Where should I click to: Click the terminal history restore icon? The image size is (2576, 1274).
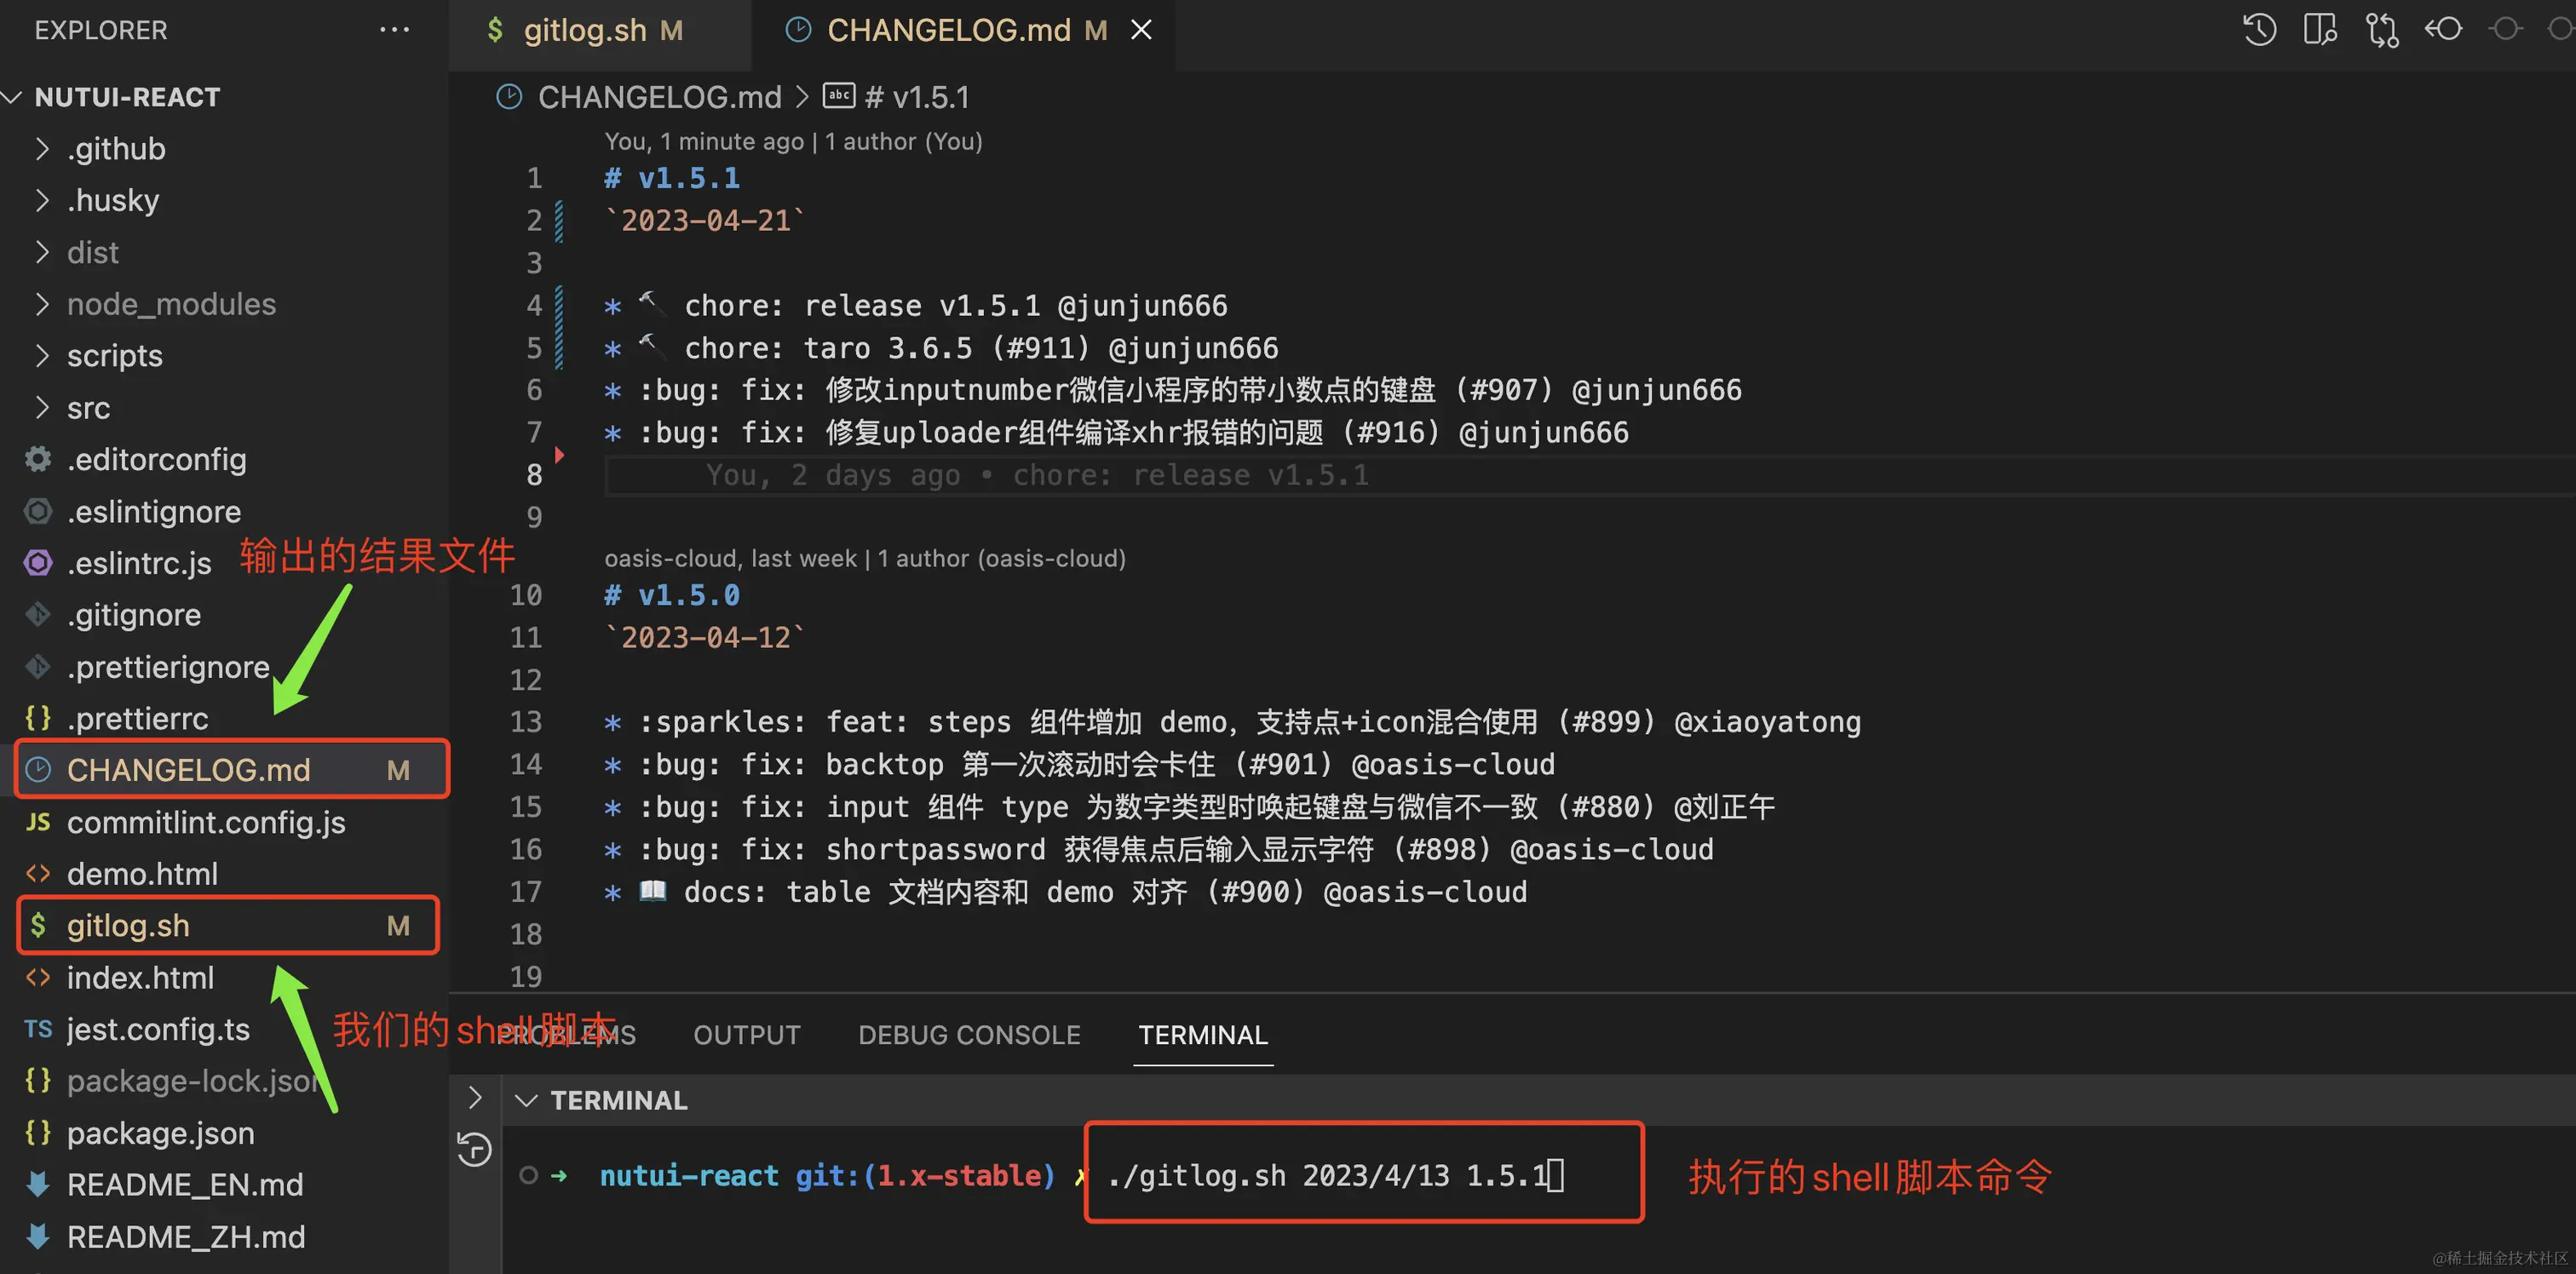tap(474, 1150)
